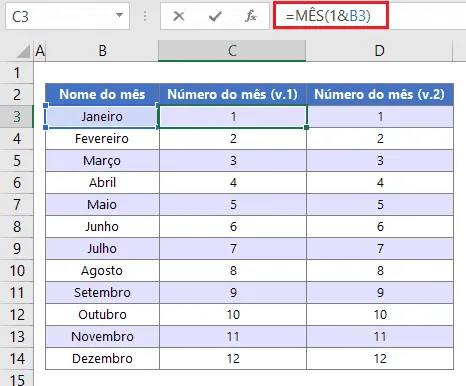Select column D header
Image resolution: width=466 pixels, height=386 pixels.
point(379,51)
